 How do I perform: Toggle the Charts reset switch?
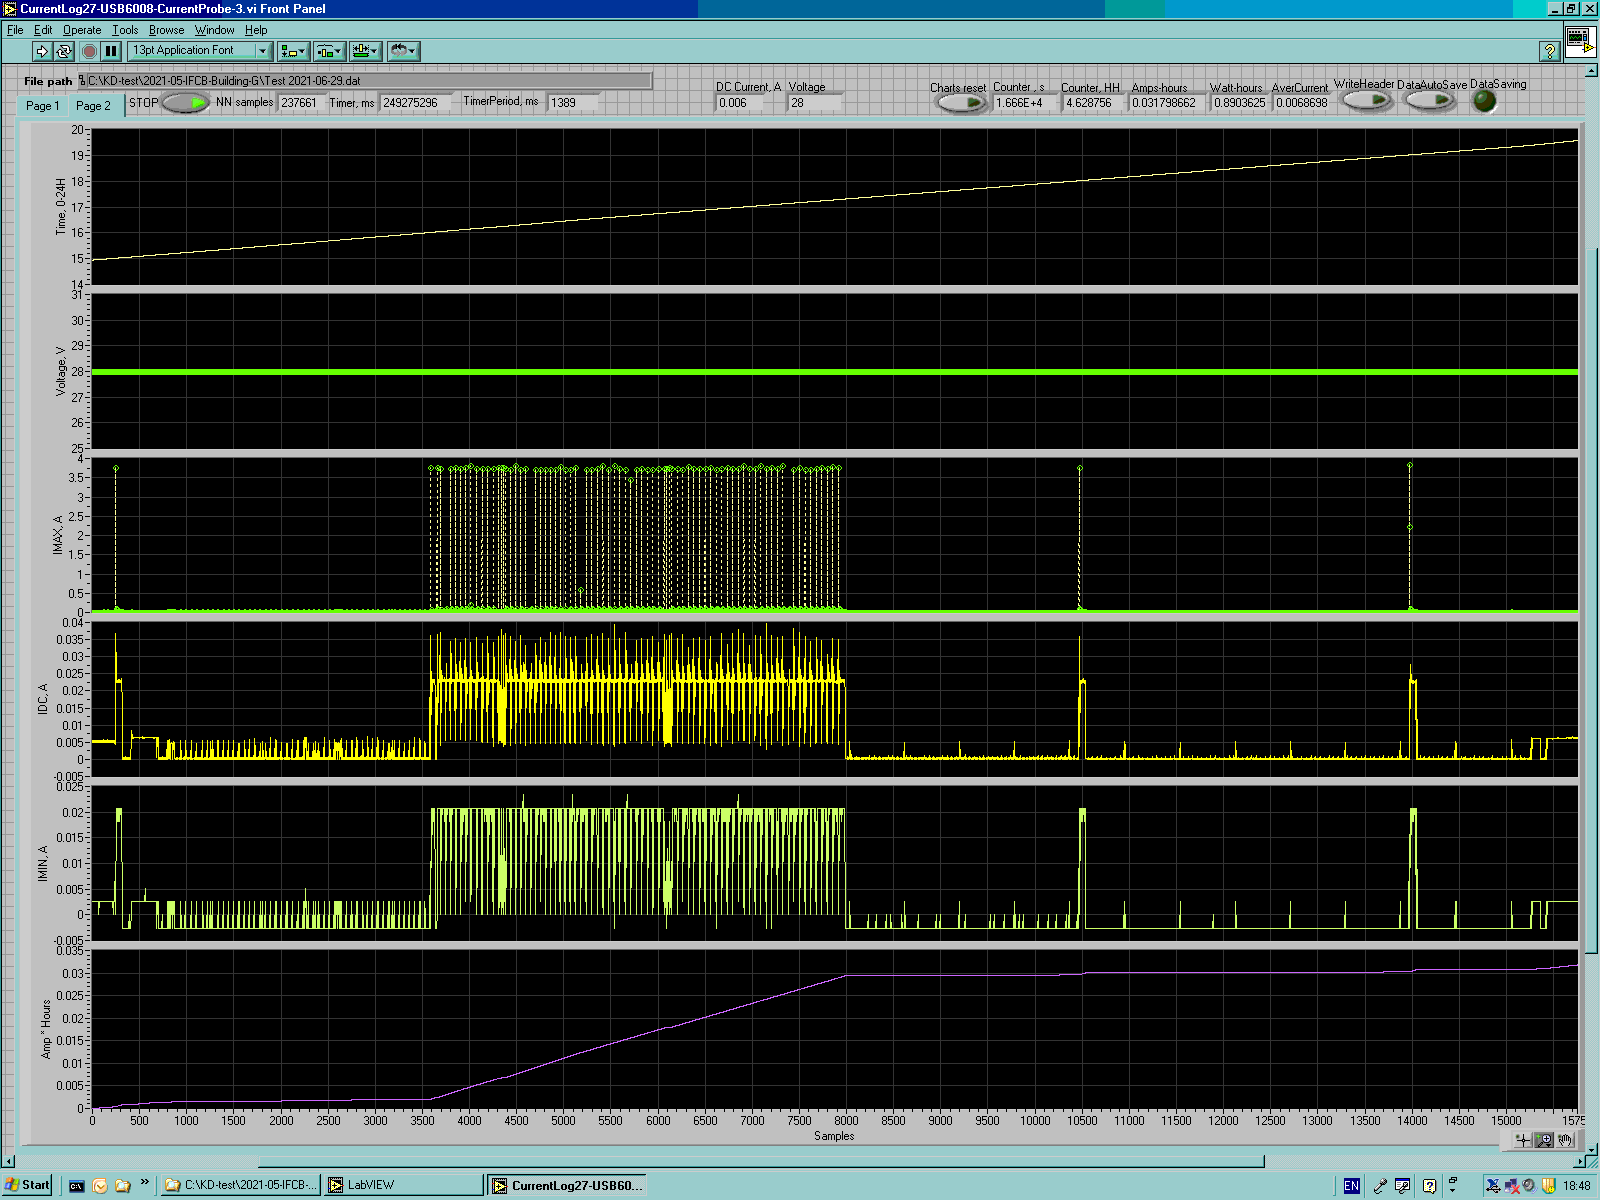(962, 102)
